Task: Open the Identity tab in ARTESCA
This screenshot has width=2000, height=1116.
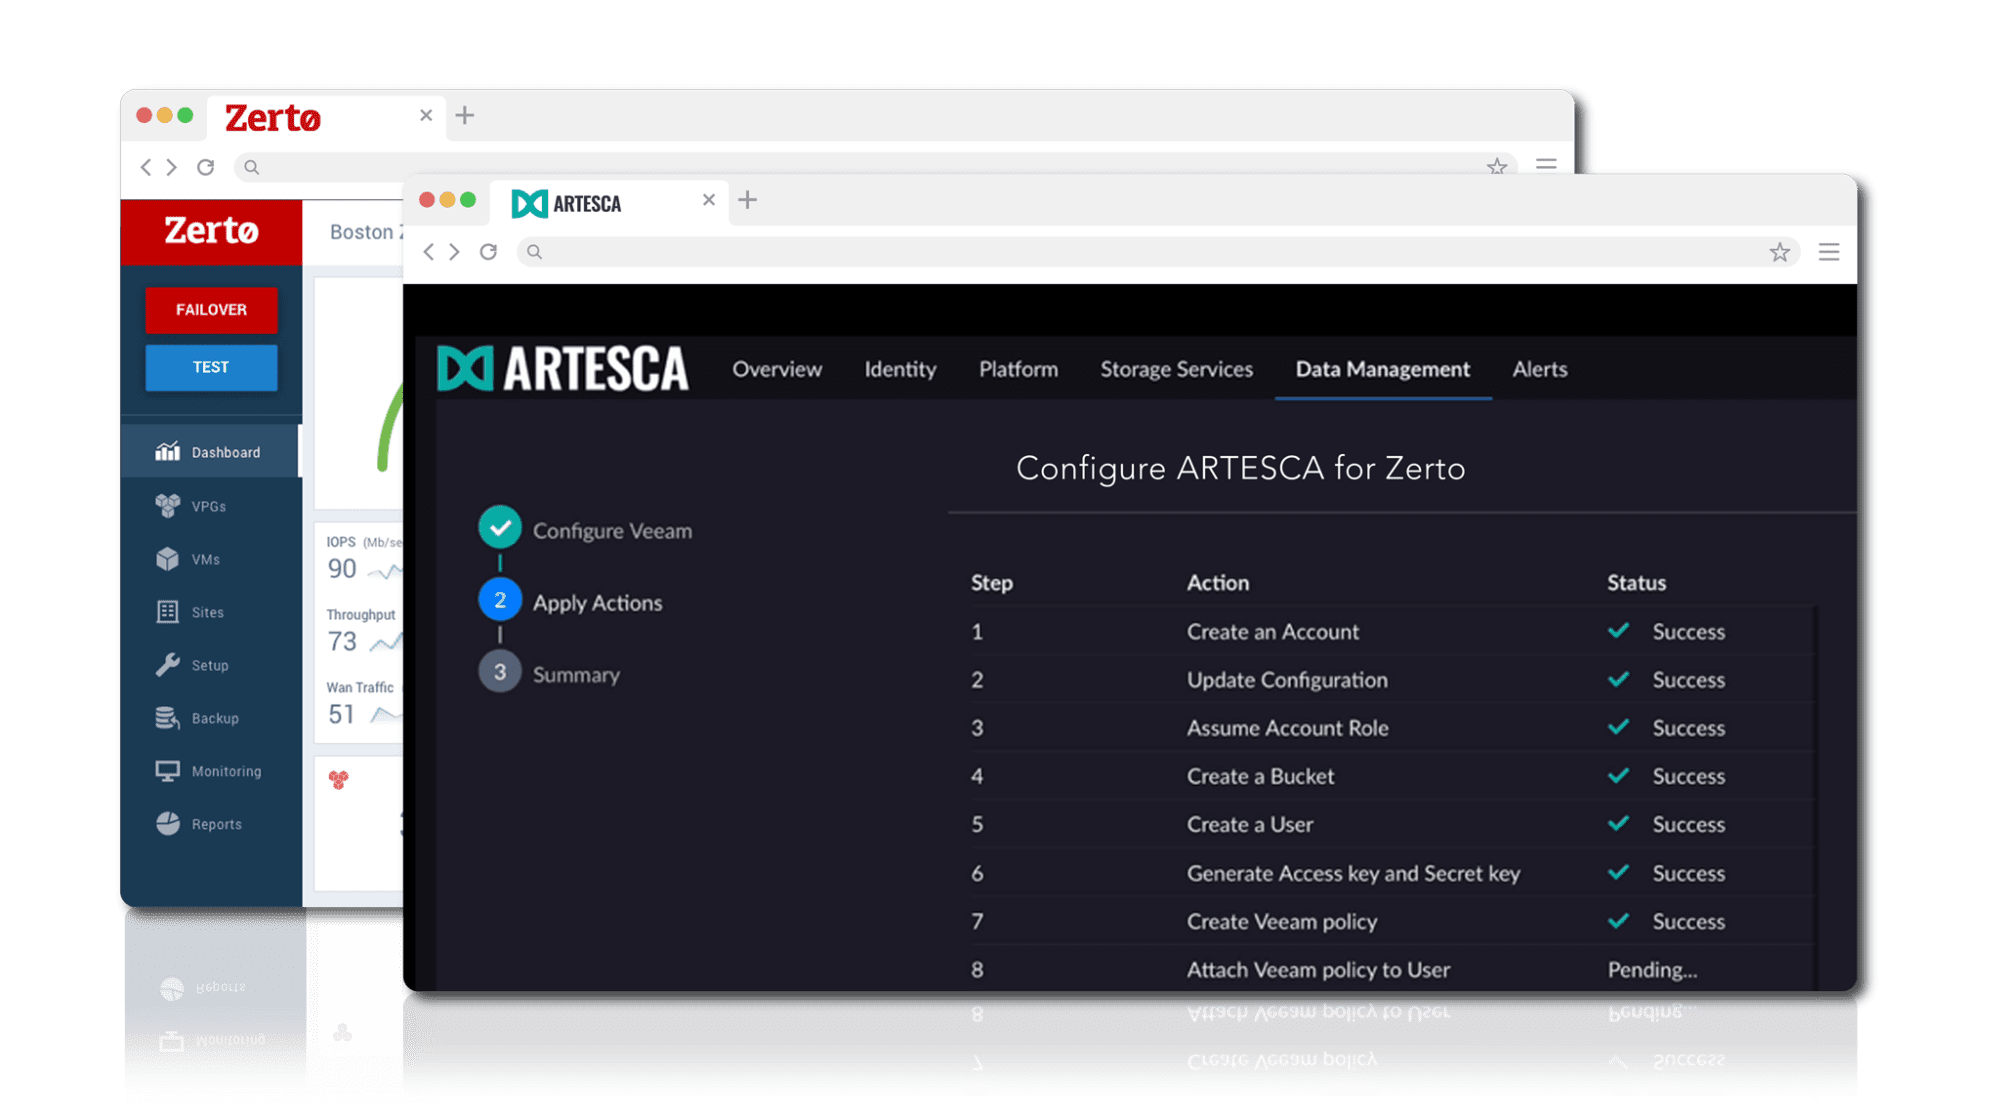Action: (x=900, y=369)
